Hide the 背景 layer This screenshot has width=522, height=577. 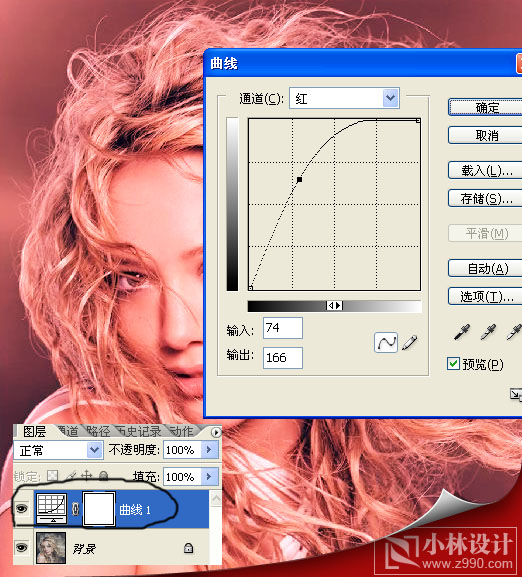[22, 548]
